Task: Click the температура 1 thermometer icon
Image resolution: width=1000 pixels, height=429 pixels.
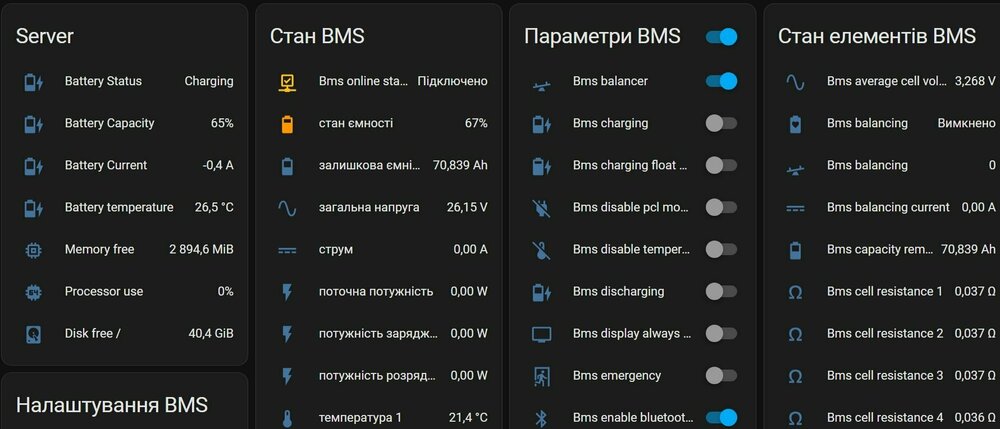Action: 287,418
